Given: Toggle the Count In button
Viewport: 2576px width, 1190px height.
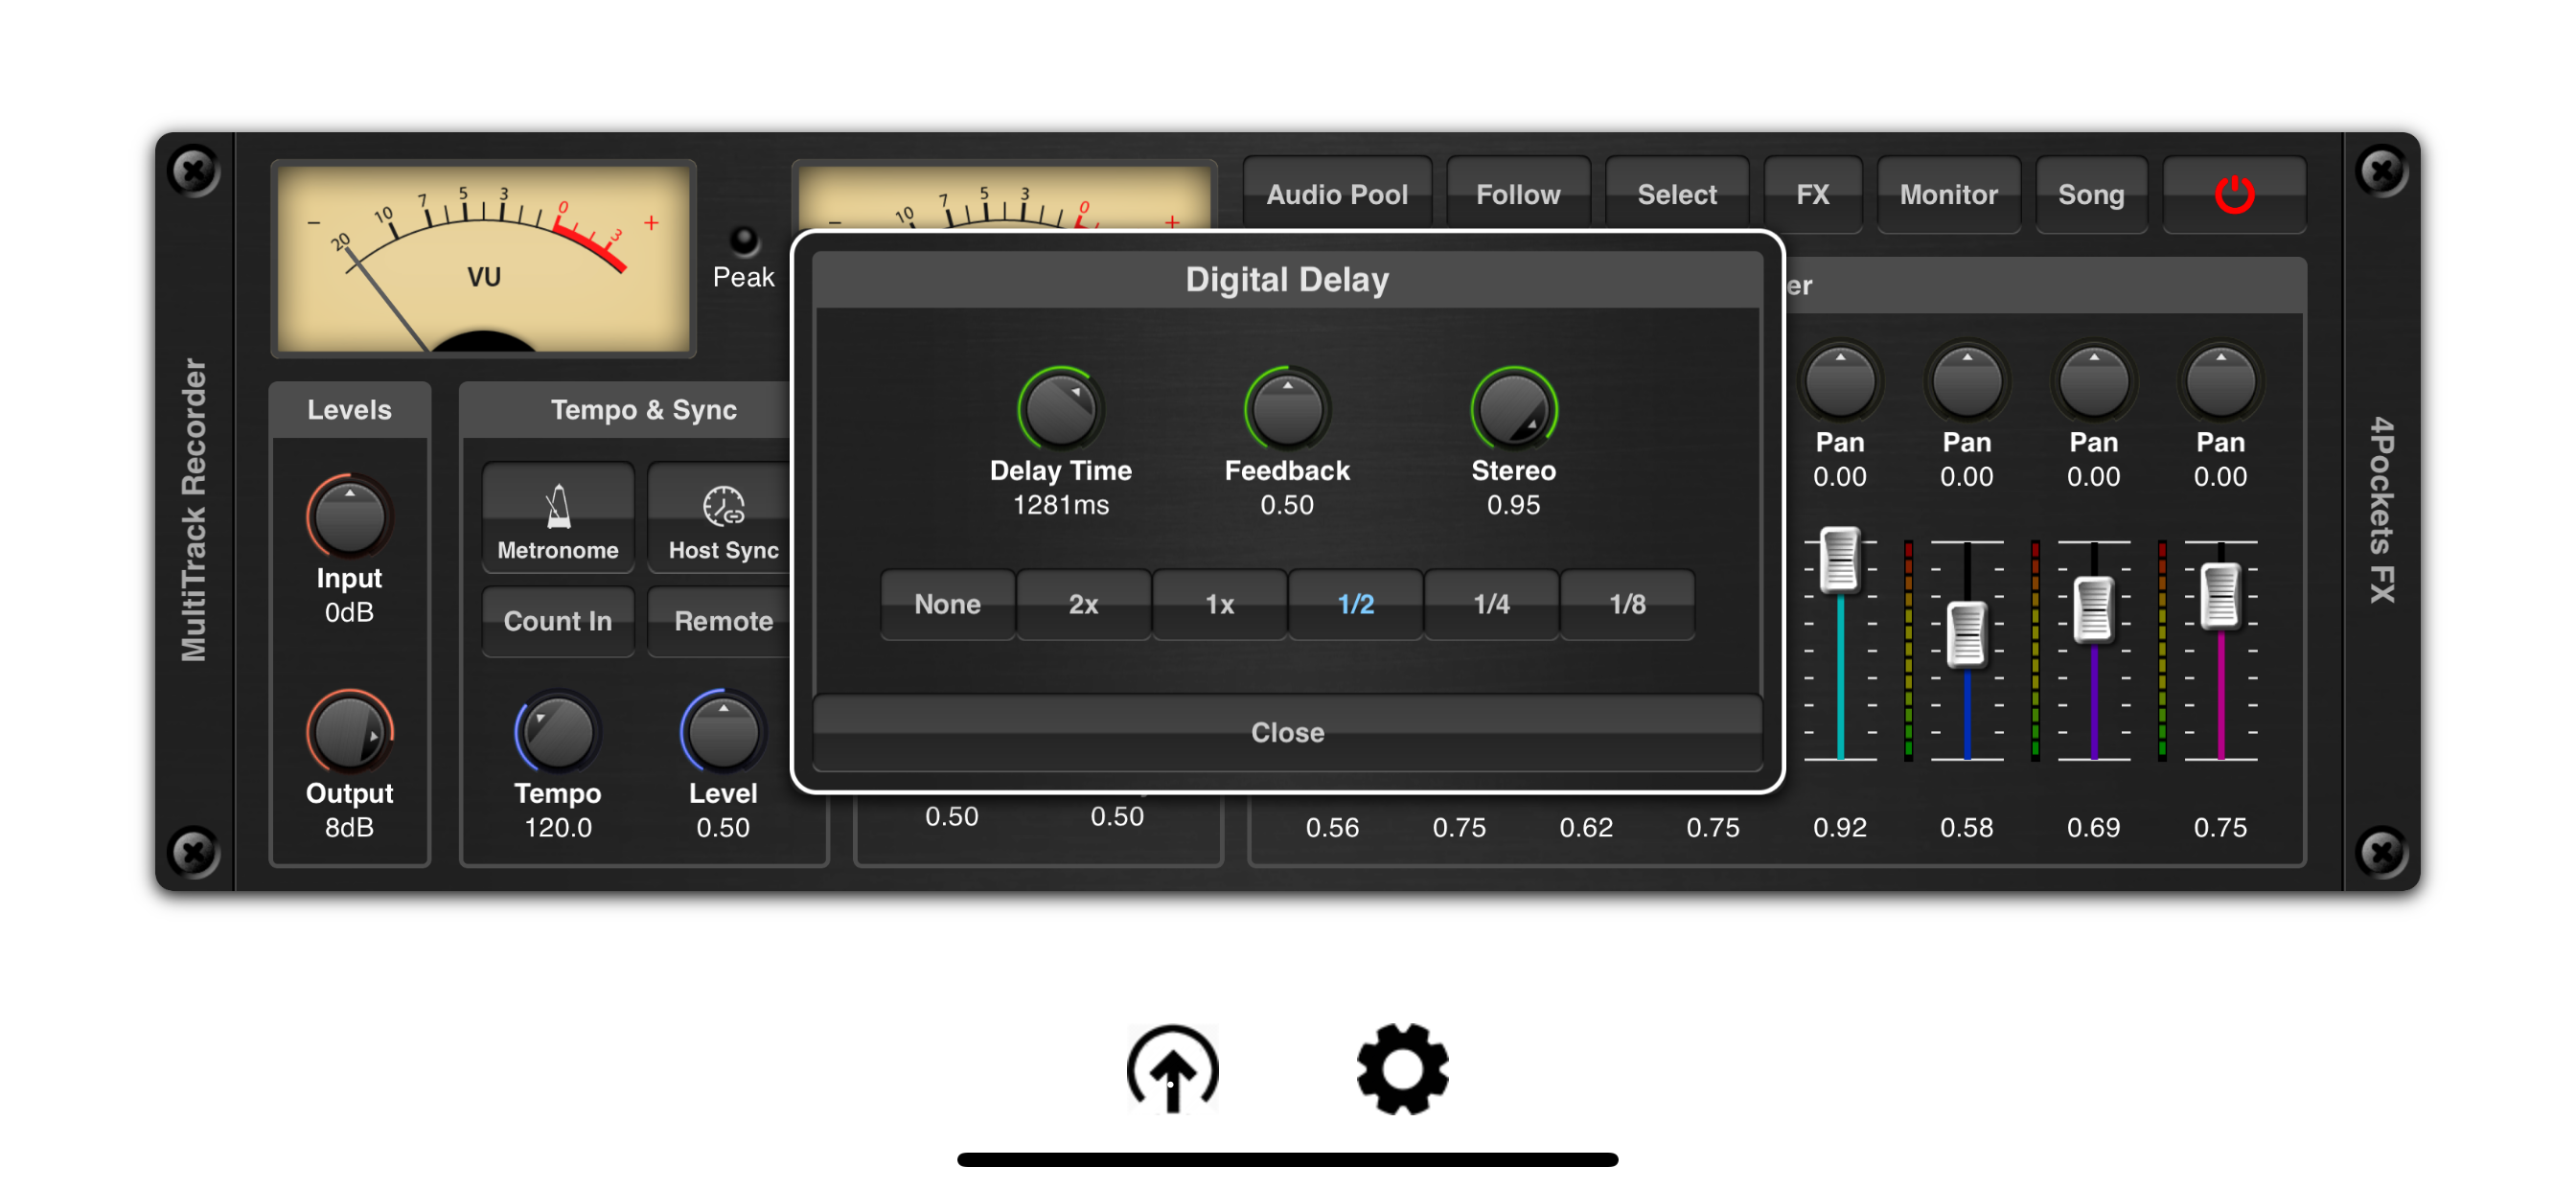Looking at the screenshot, I should point(557,621).
